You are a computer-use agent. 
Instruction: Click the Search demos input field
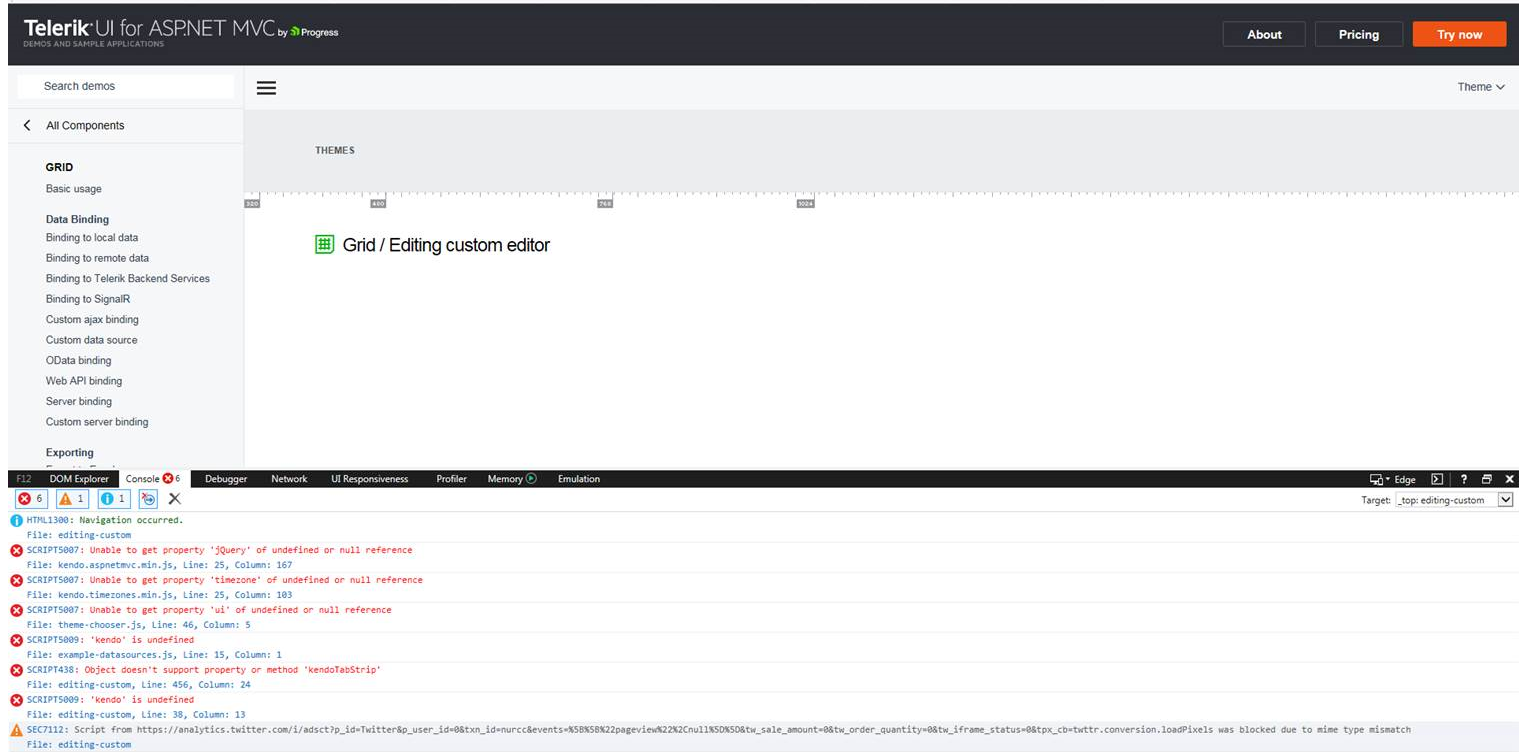tap(126, 86)
